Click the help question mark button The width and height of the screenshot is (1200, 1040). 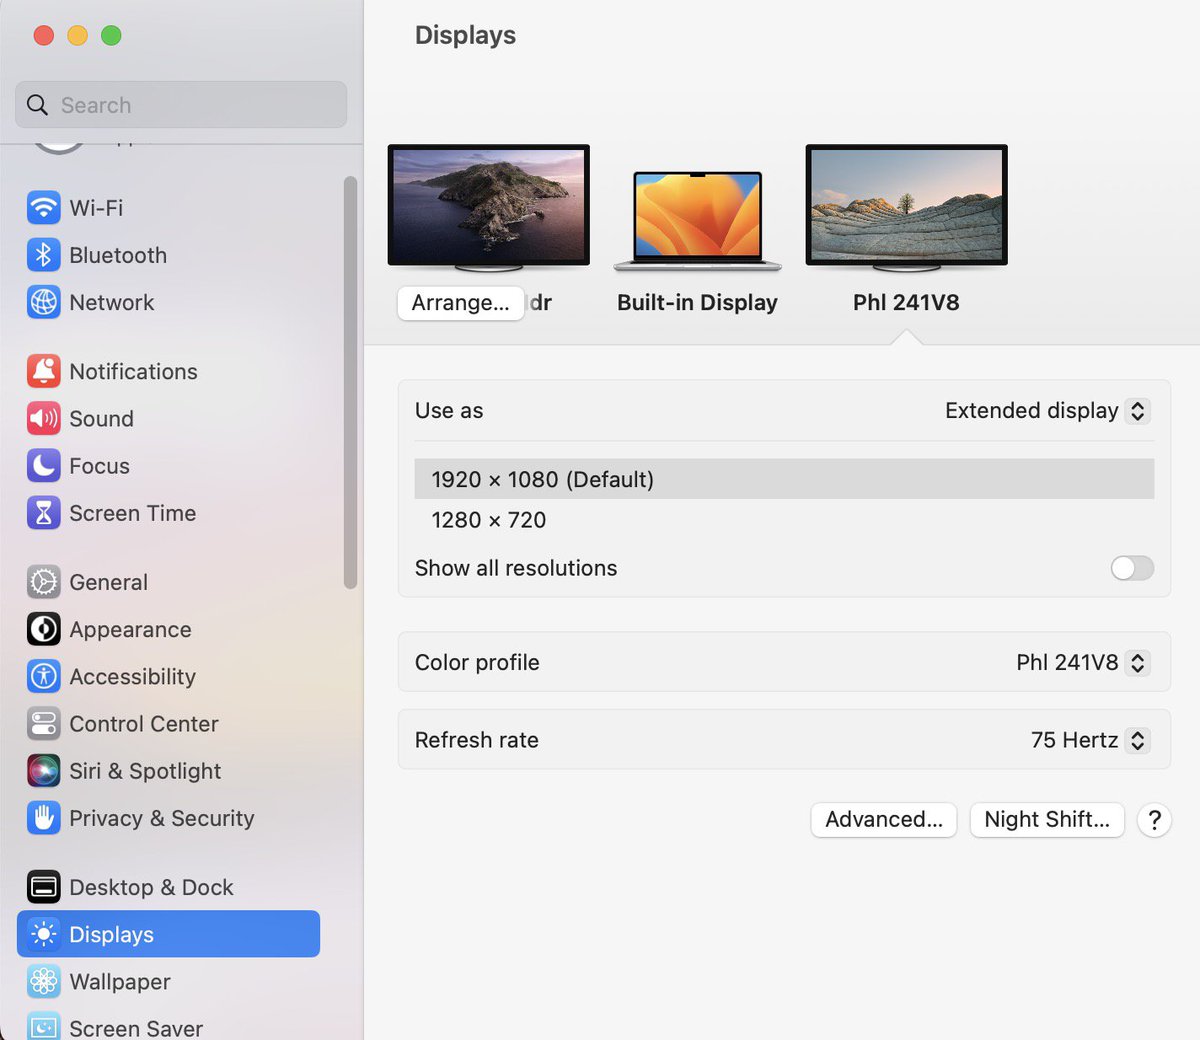pyautogui.click(x=1154, y=820)
